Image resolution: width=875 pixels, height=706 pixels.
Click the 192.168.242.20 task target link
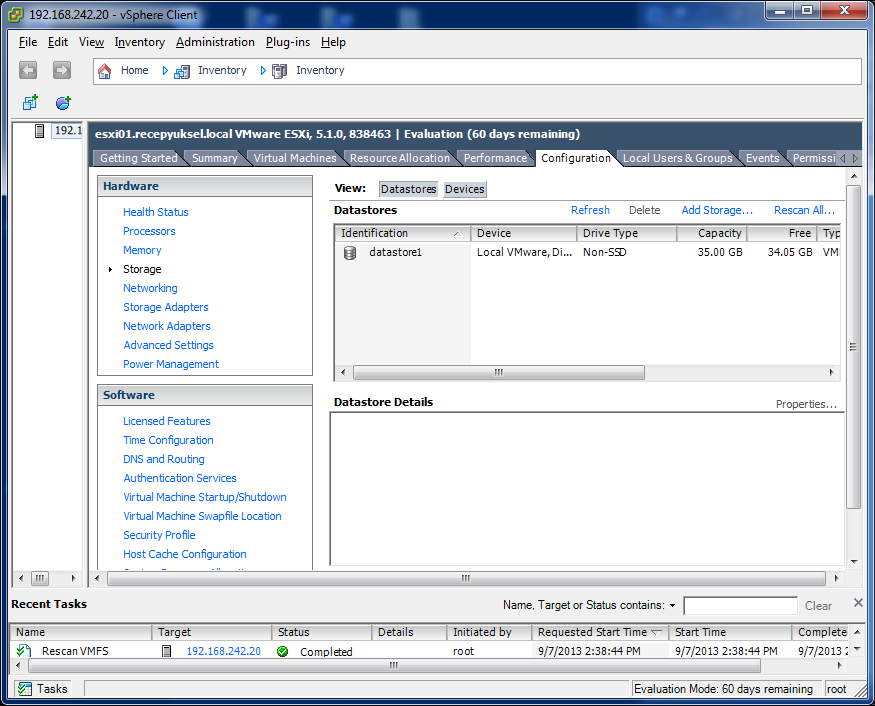[223, 651]
